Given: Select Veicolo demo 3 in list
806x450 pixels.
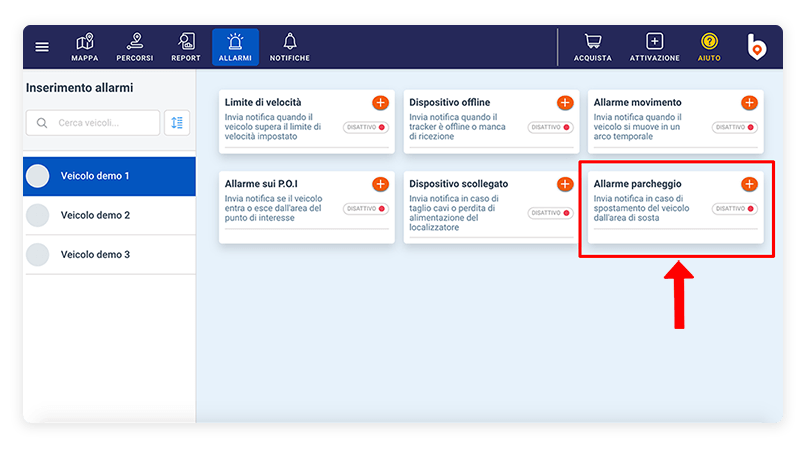Looking at the screenshot, I should pyautogui.click(x=95, y=255).
